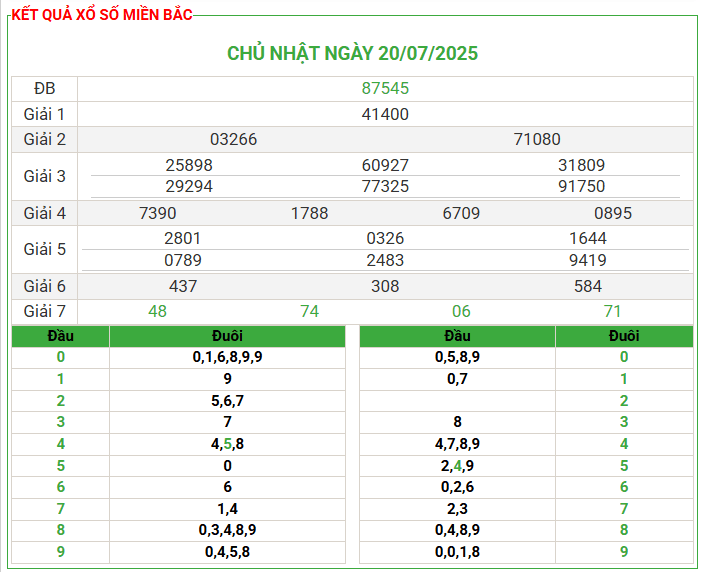Click the head digits cell '0,5,8,9'
This screenshot has height=572, width=702.
pyautogui.click(x=457, y=357)
